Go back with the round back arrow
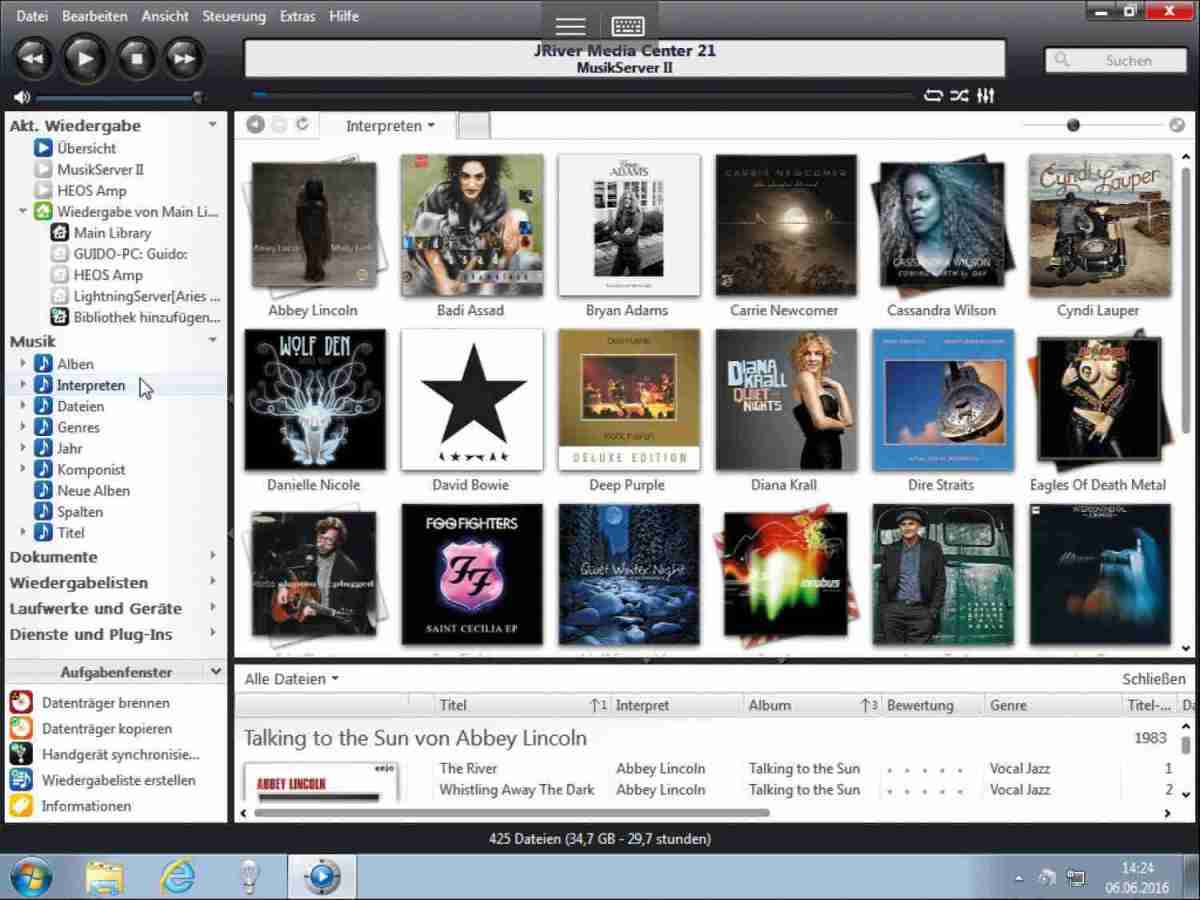Viewport: 1200px width, 900px height. click(255, 125)
